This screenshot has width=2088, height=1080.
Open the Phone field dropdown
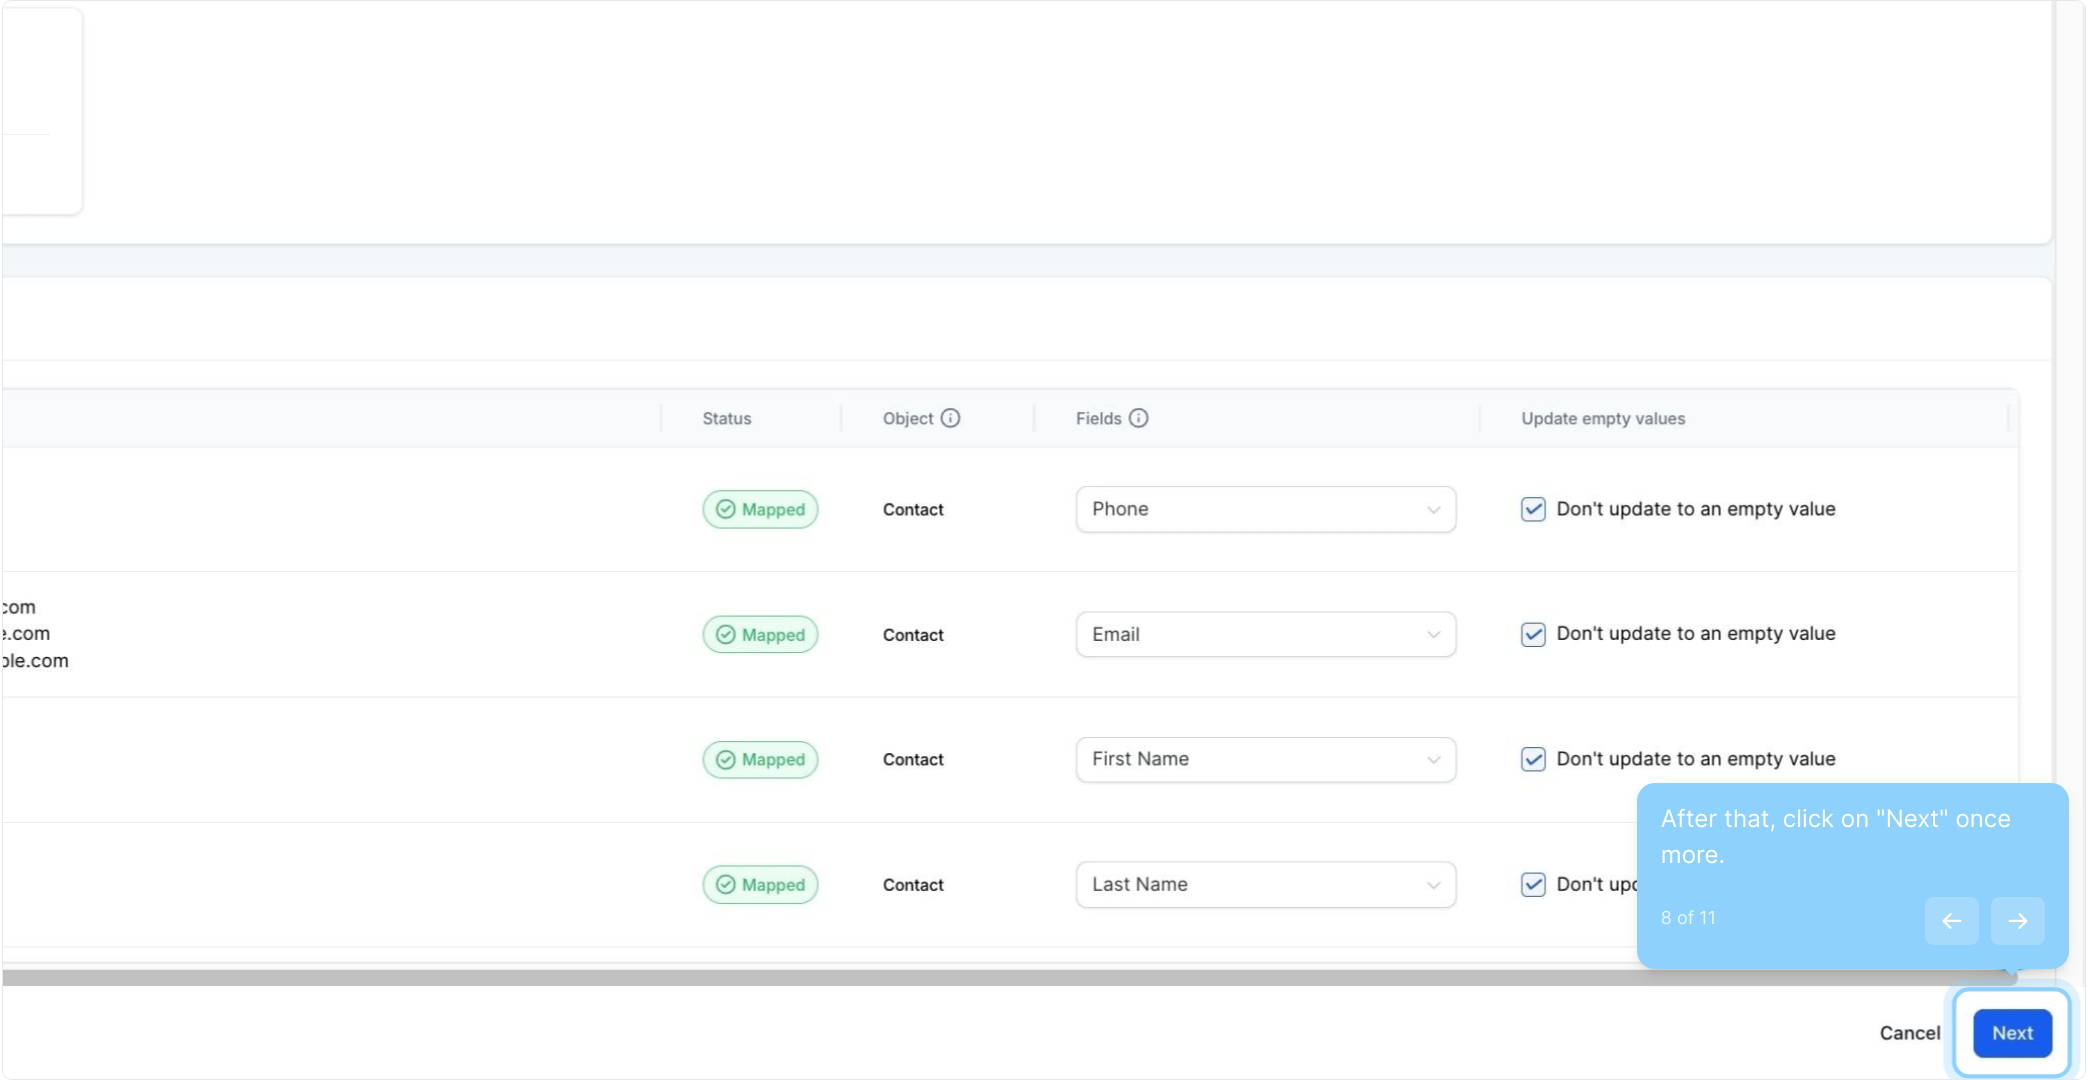[x=1265, y=509]
